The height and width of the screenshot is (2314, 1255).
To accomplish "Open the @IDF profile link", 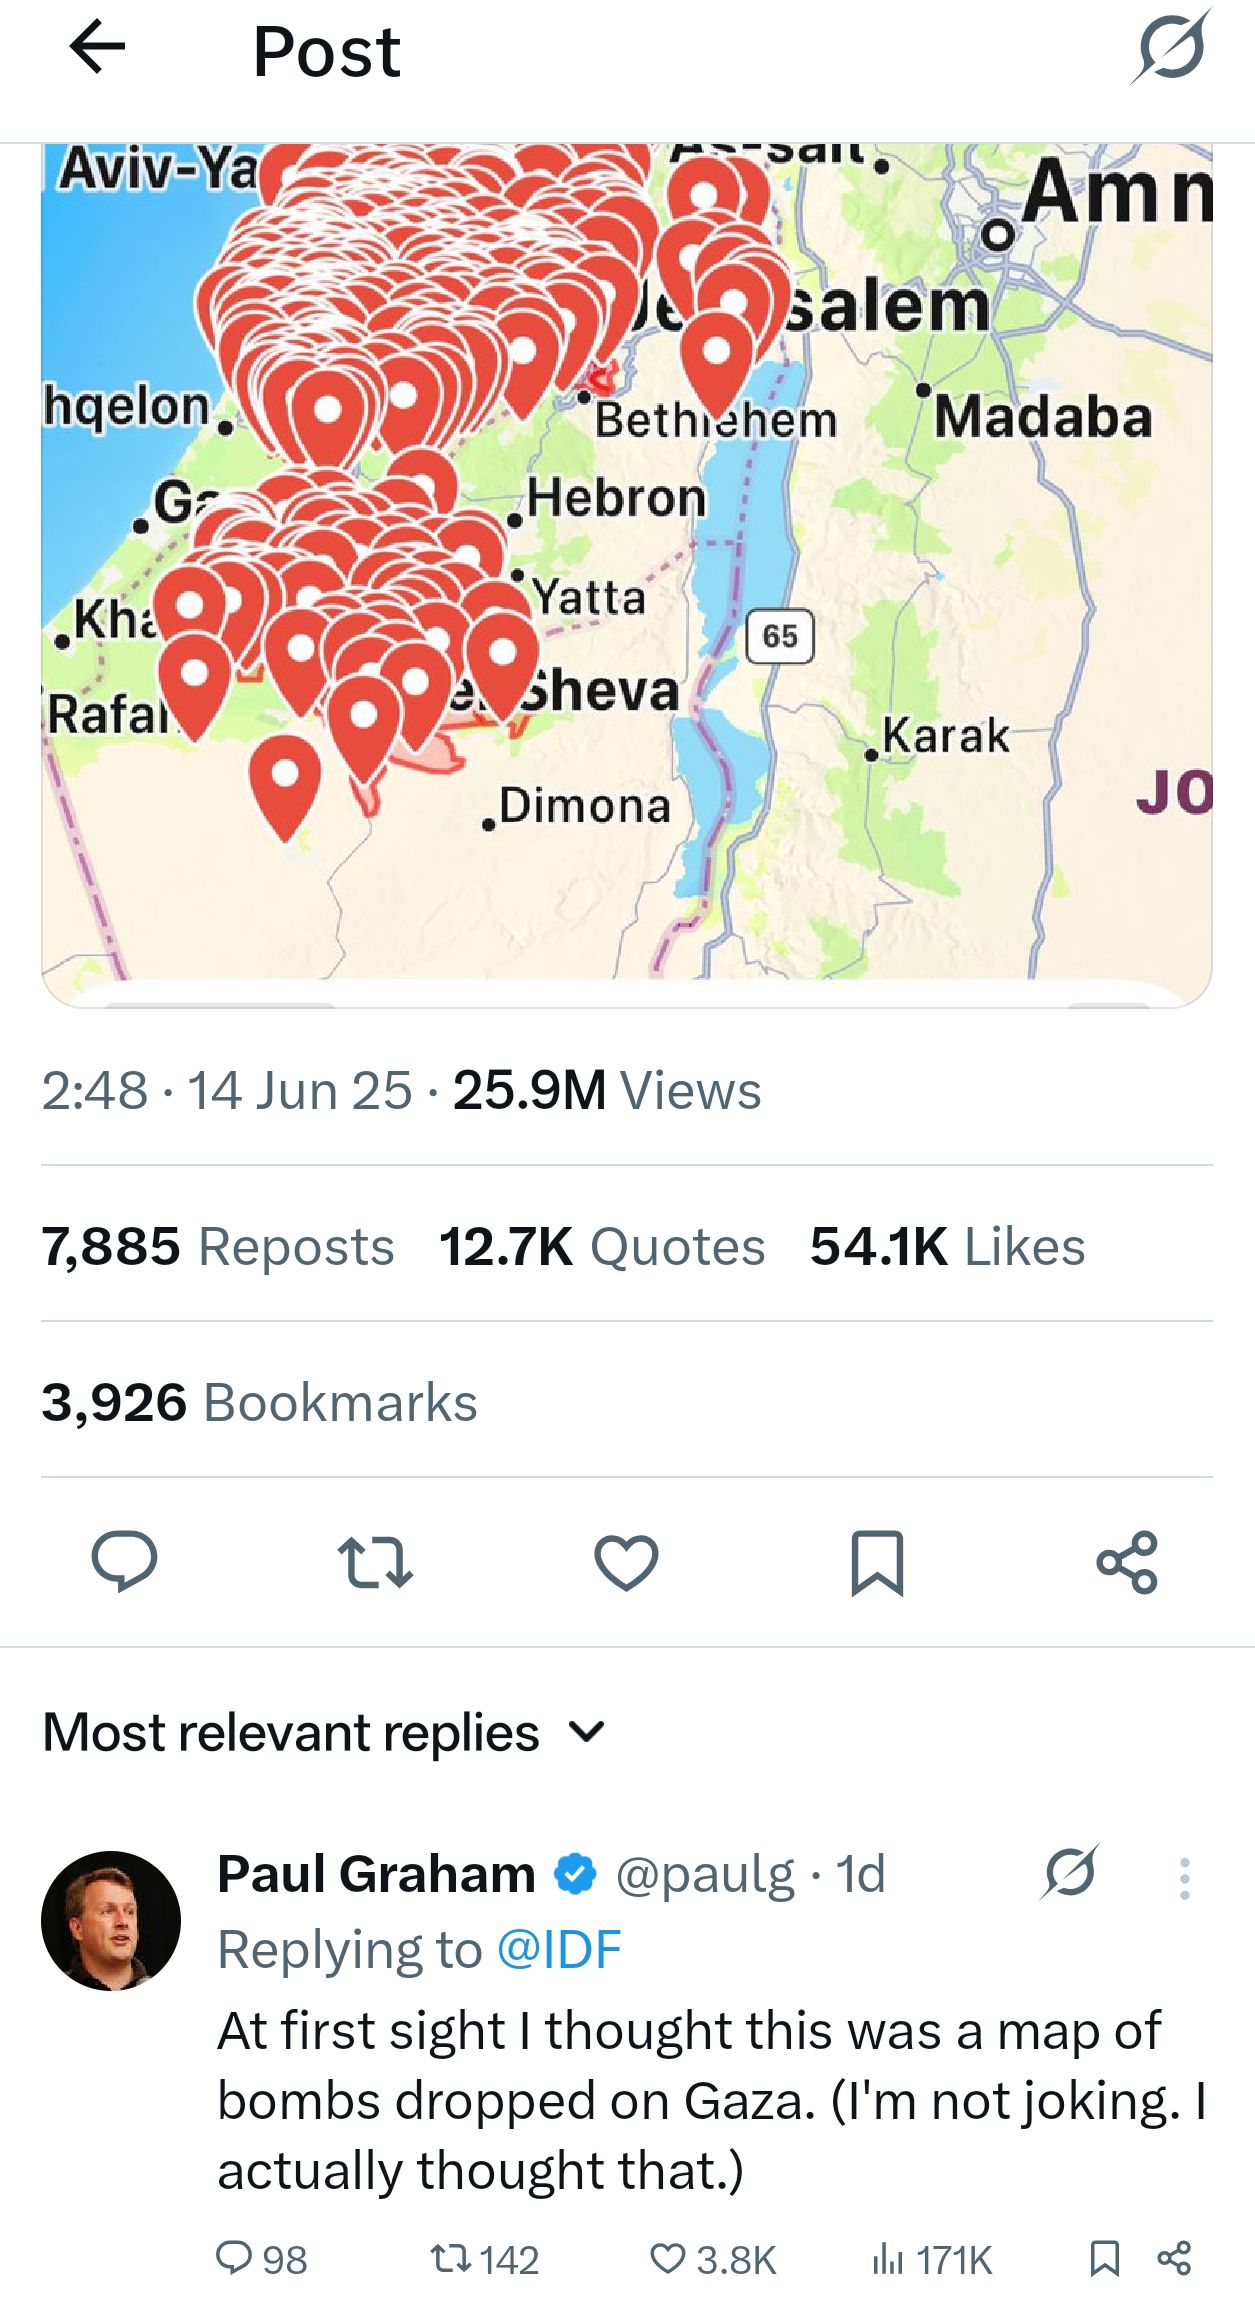I will (559, 1950).
